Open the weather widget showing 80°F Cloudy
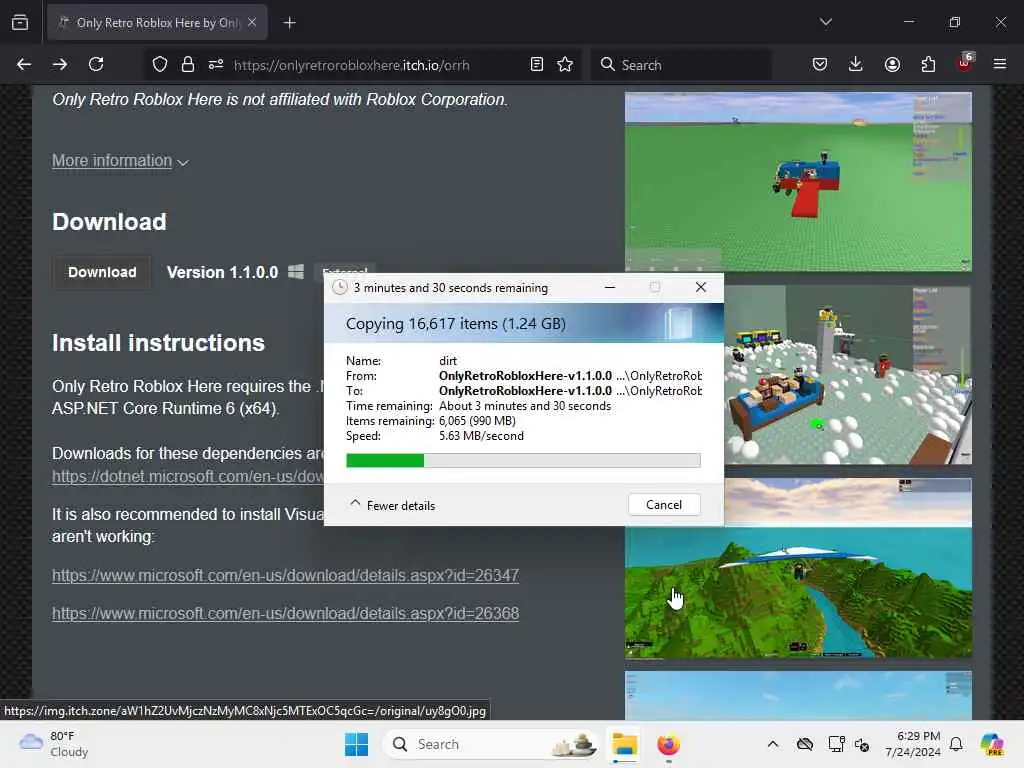This screenshot has width=1024, height=768. pyautogui.click(x=54, y=744)
